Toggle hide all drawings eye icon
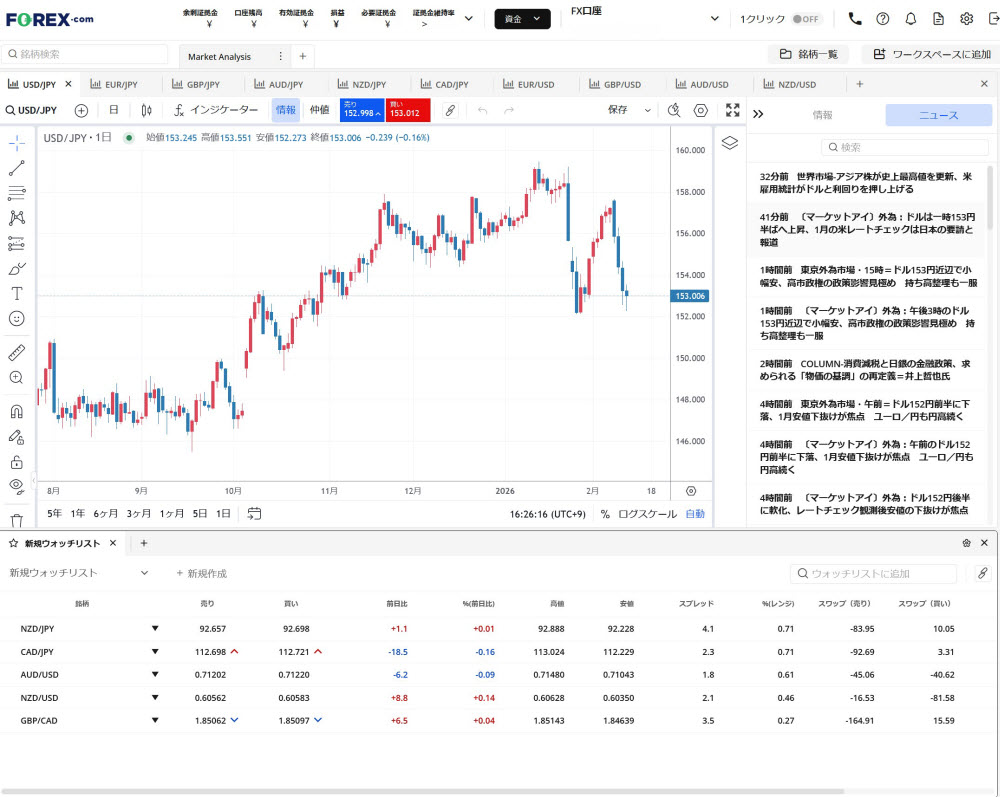Image resolution: width=1000 pixels, height=797 pixels. [x=17, y=486]
